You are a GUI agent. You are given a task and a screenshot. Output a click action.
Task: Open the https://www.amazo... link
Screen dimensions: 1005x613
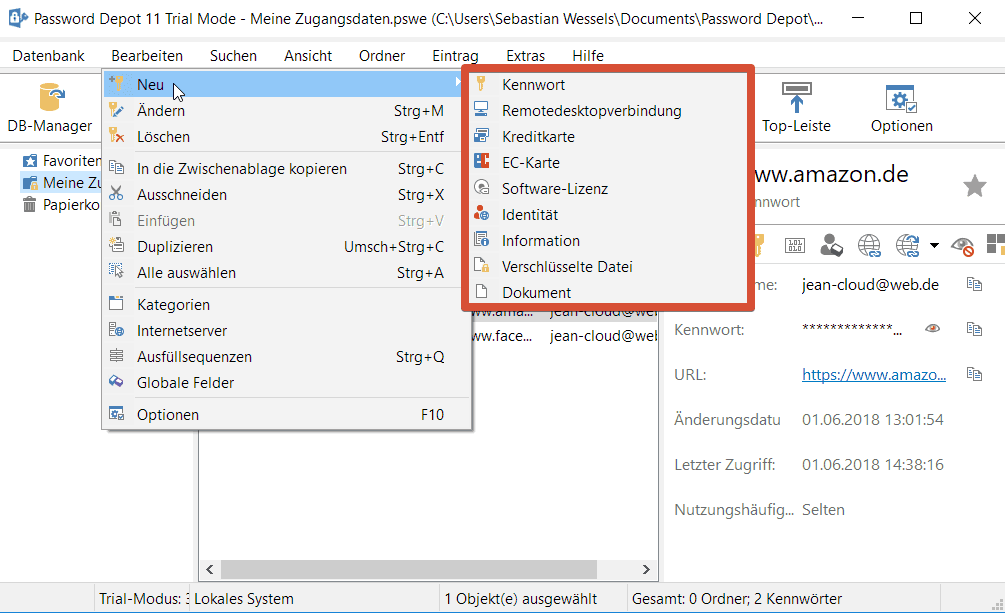[874, 374]
